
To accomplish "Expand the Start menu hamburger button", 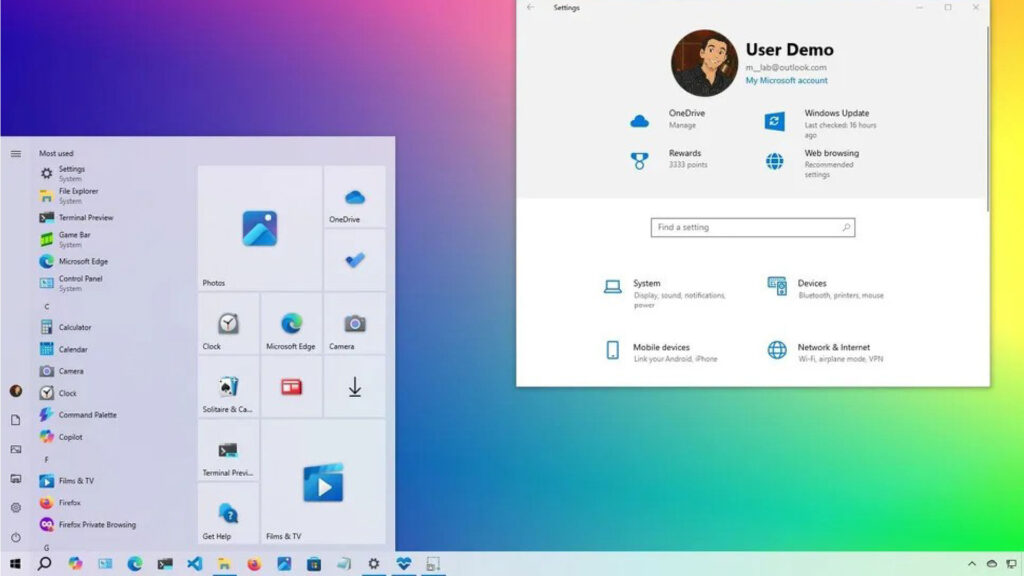I will (x=16, y=153).
